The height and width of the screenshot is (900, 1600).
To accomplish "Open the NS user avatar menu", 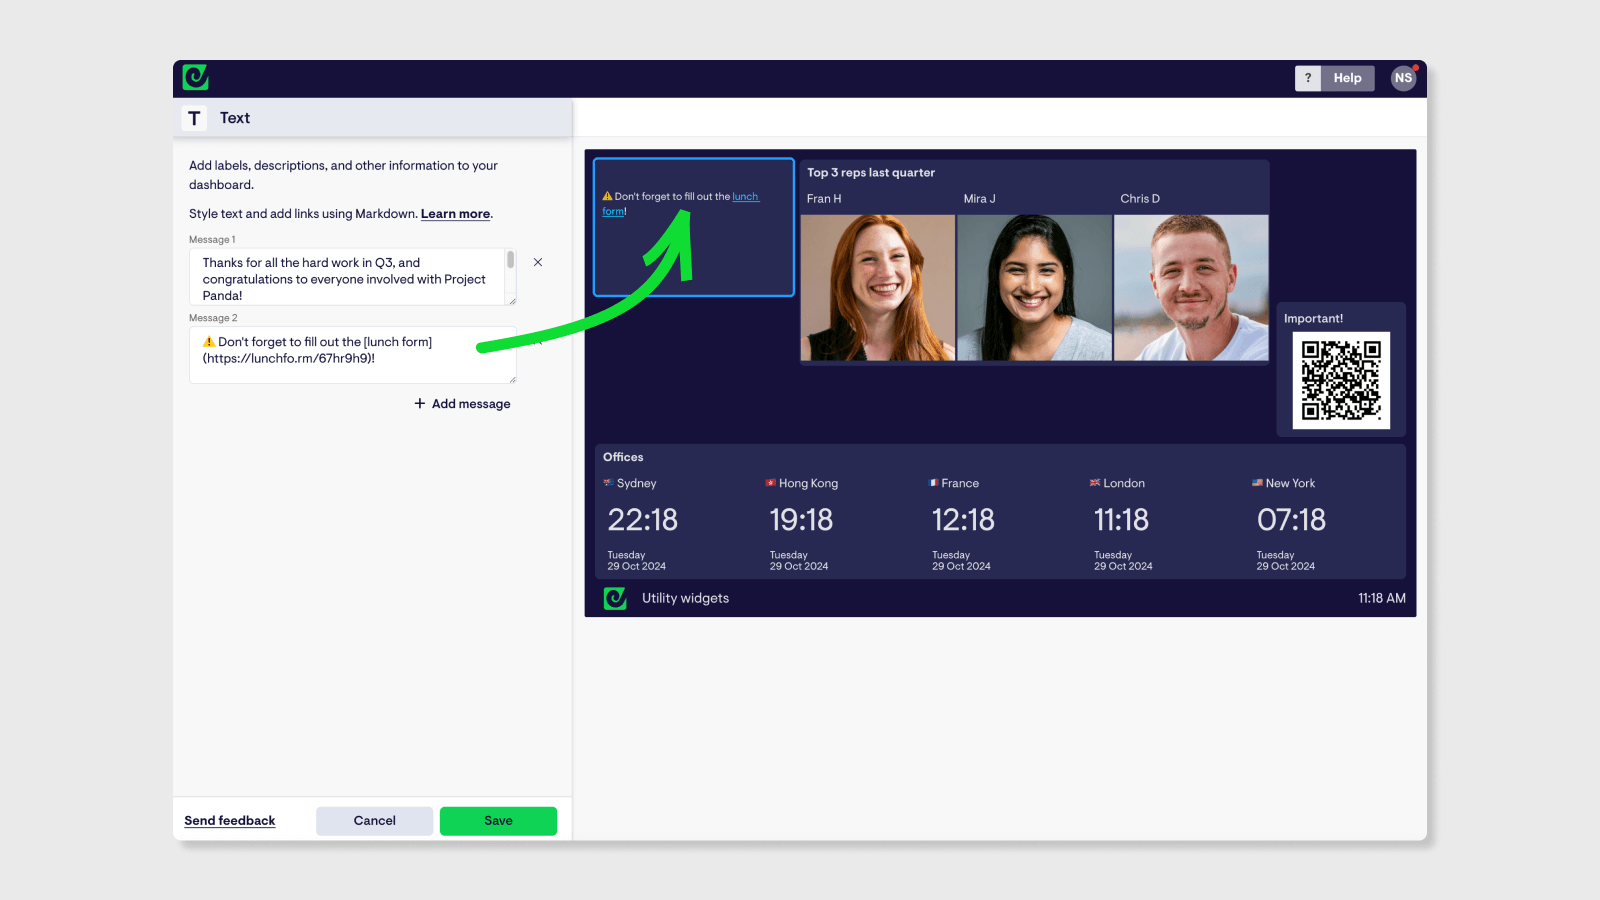I will 1403,78.
